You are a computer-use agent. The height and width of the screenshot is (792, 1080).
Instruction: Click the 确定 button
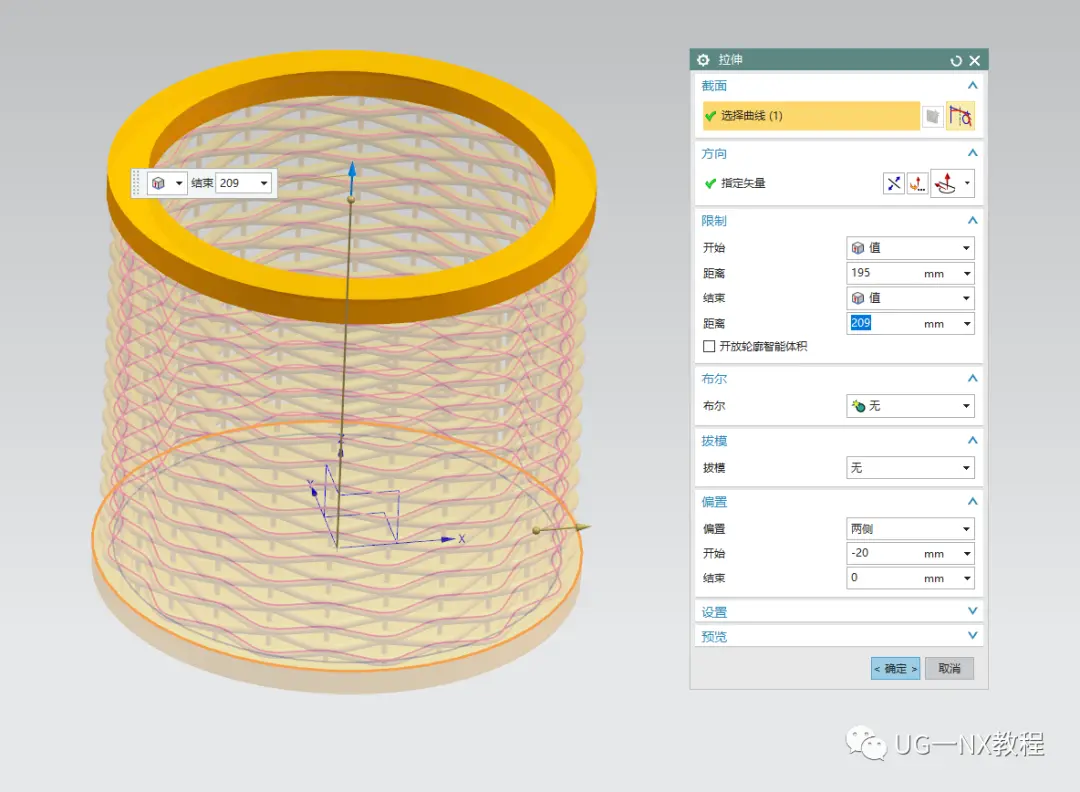[895, 668]
